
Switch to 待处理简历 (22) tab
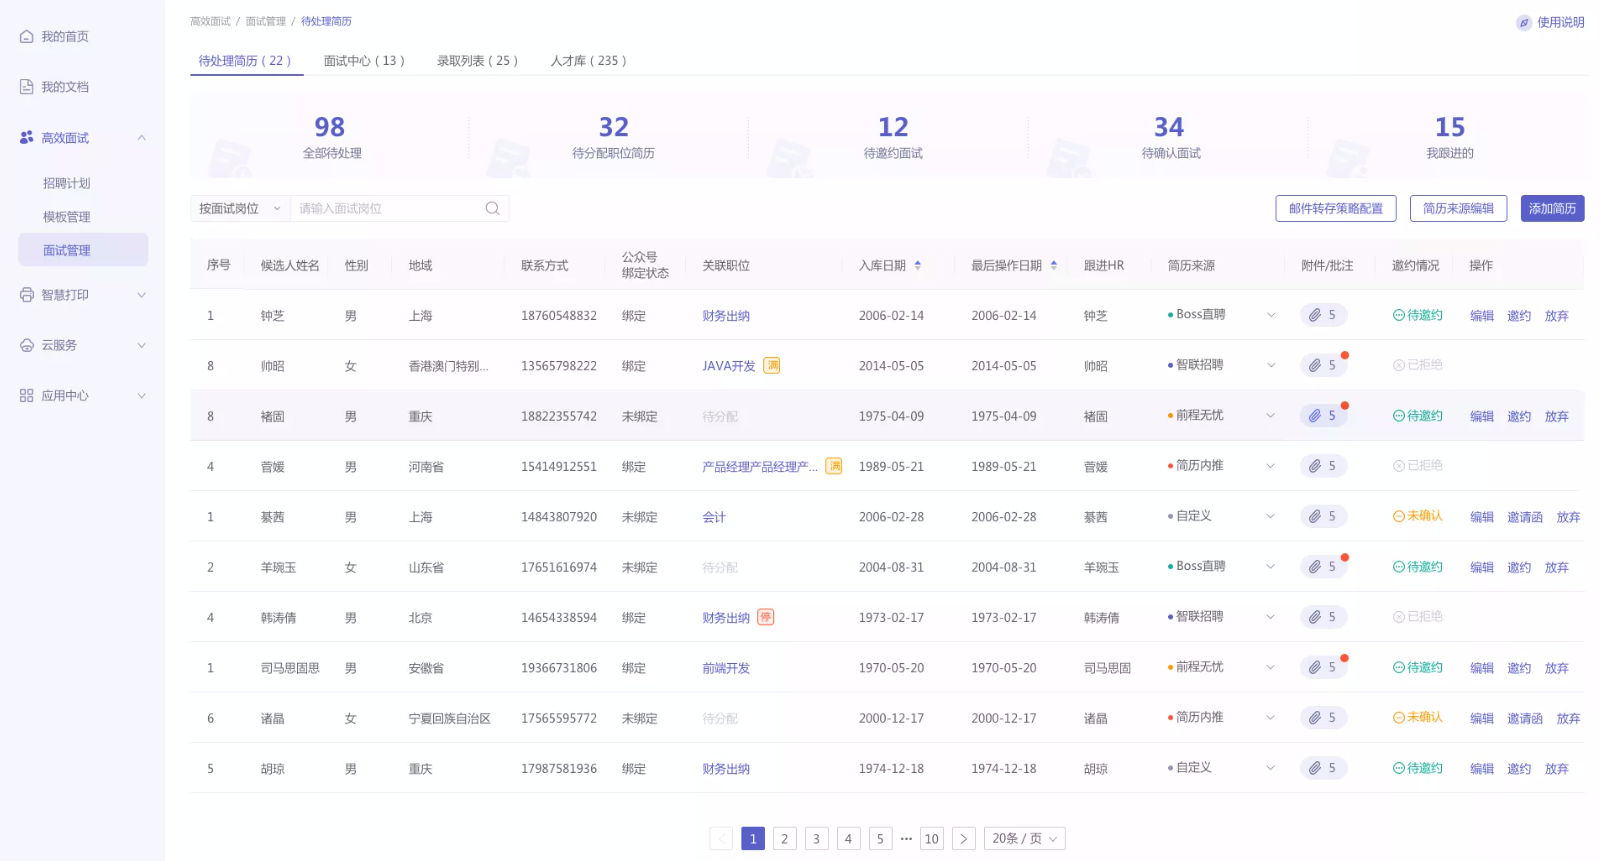coord(245,61)
